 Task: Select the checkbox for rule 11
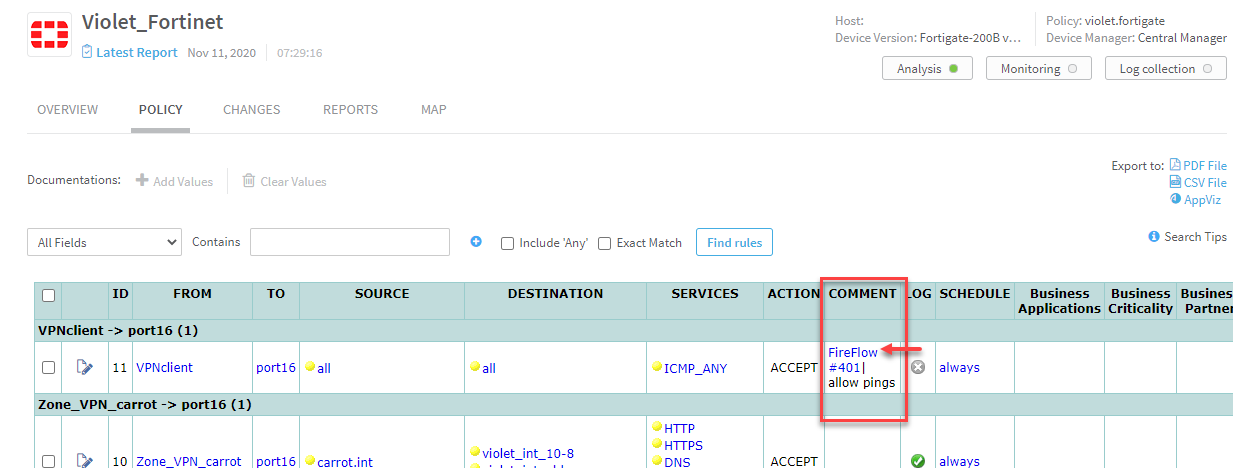pyautogui.click(x=48, y=368)
